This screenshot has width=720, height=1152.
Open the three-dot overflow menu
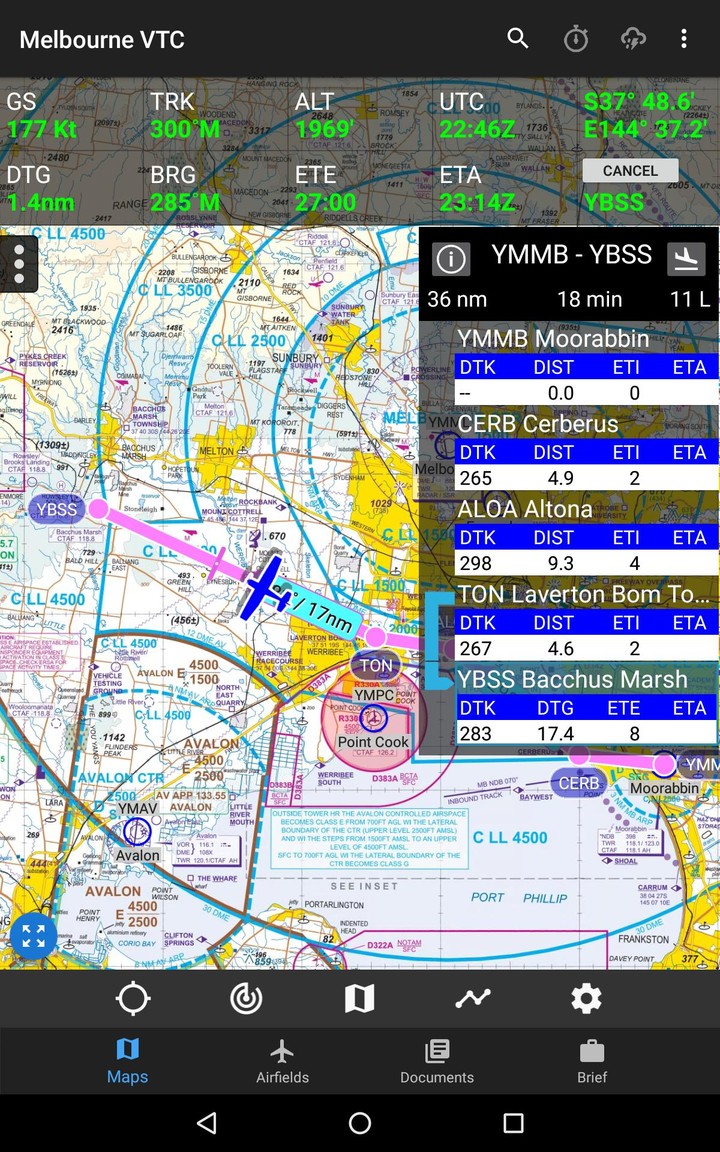[x=684, y=39]
